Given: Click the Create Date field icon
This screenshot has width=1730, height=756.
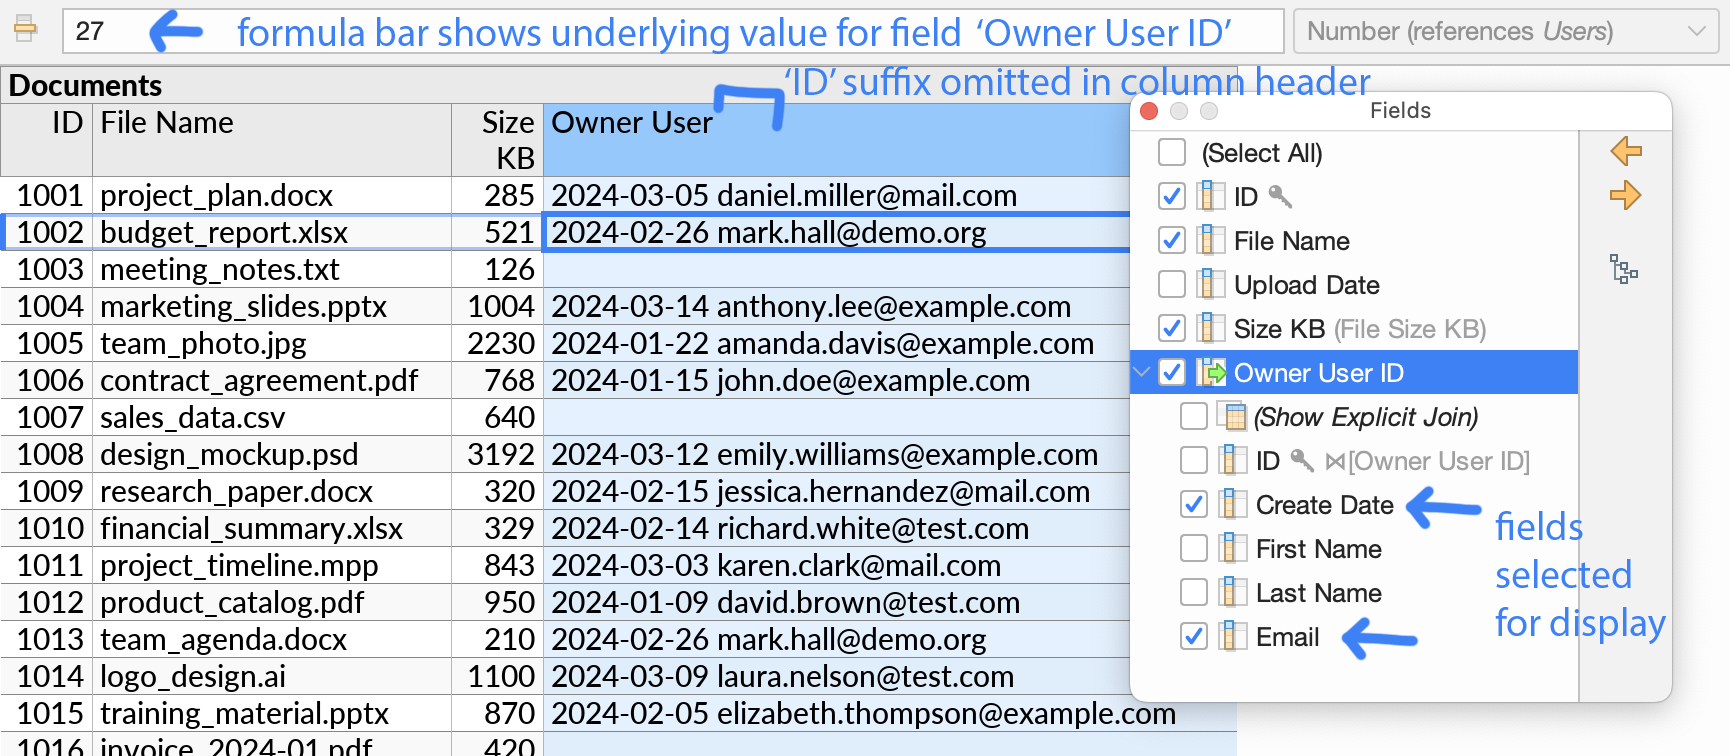Looking at the screenshot, I should tap(1233, 504).
